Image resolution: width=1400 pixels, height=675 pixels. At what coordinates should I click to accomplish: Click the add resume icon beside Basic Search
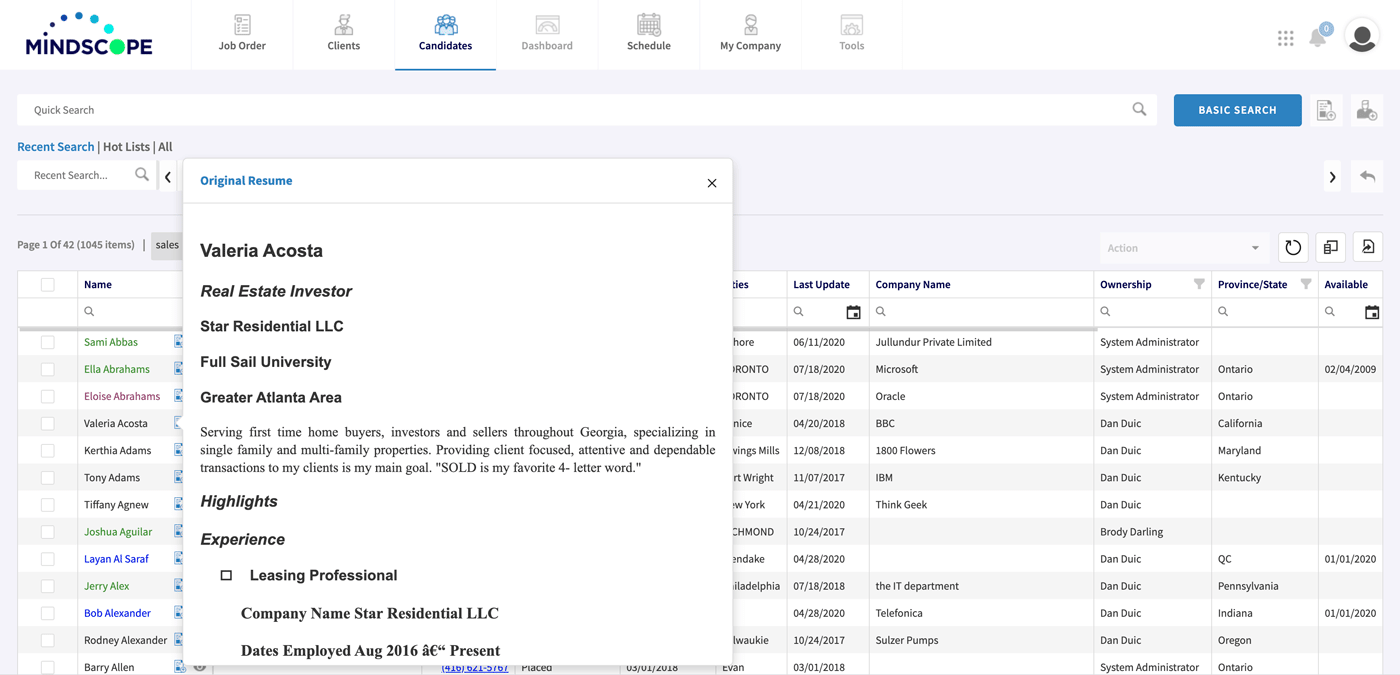pos(1327,110)
